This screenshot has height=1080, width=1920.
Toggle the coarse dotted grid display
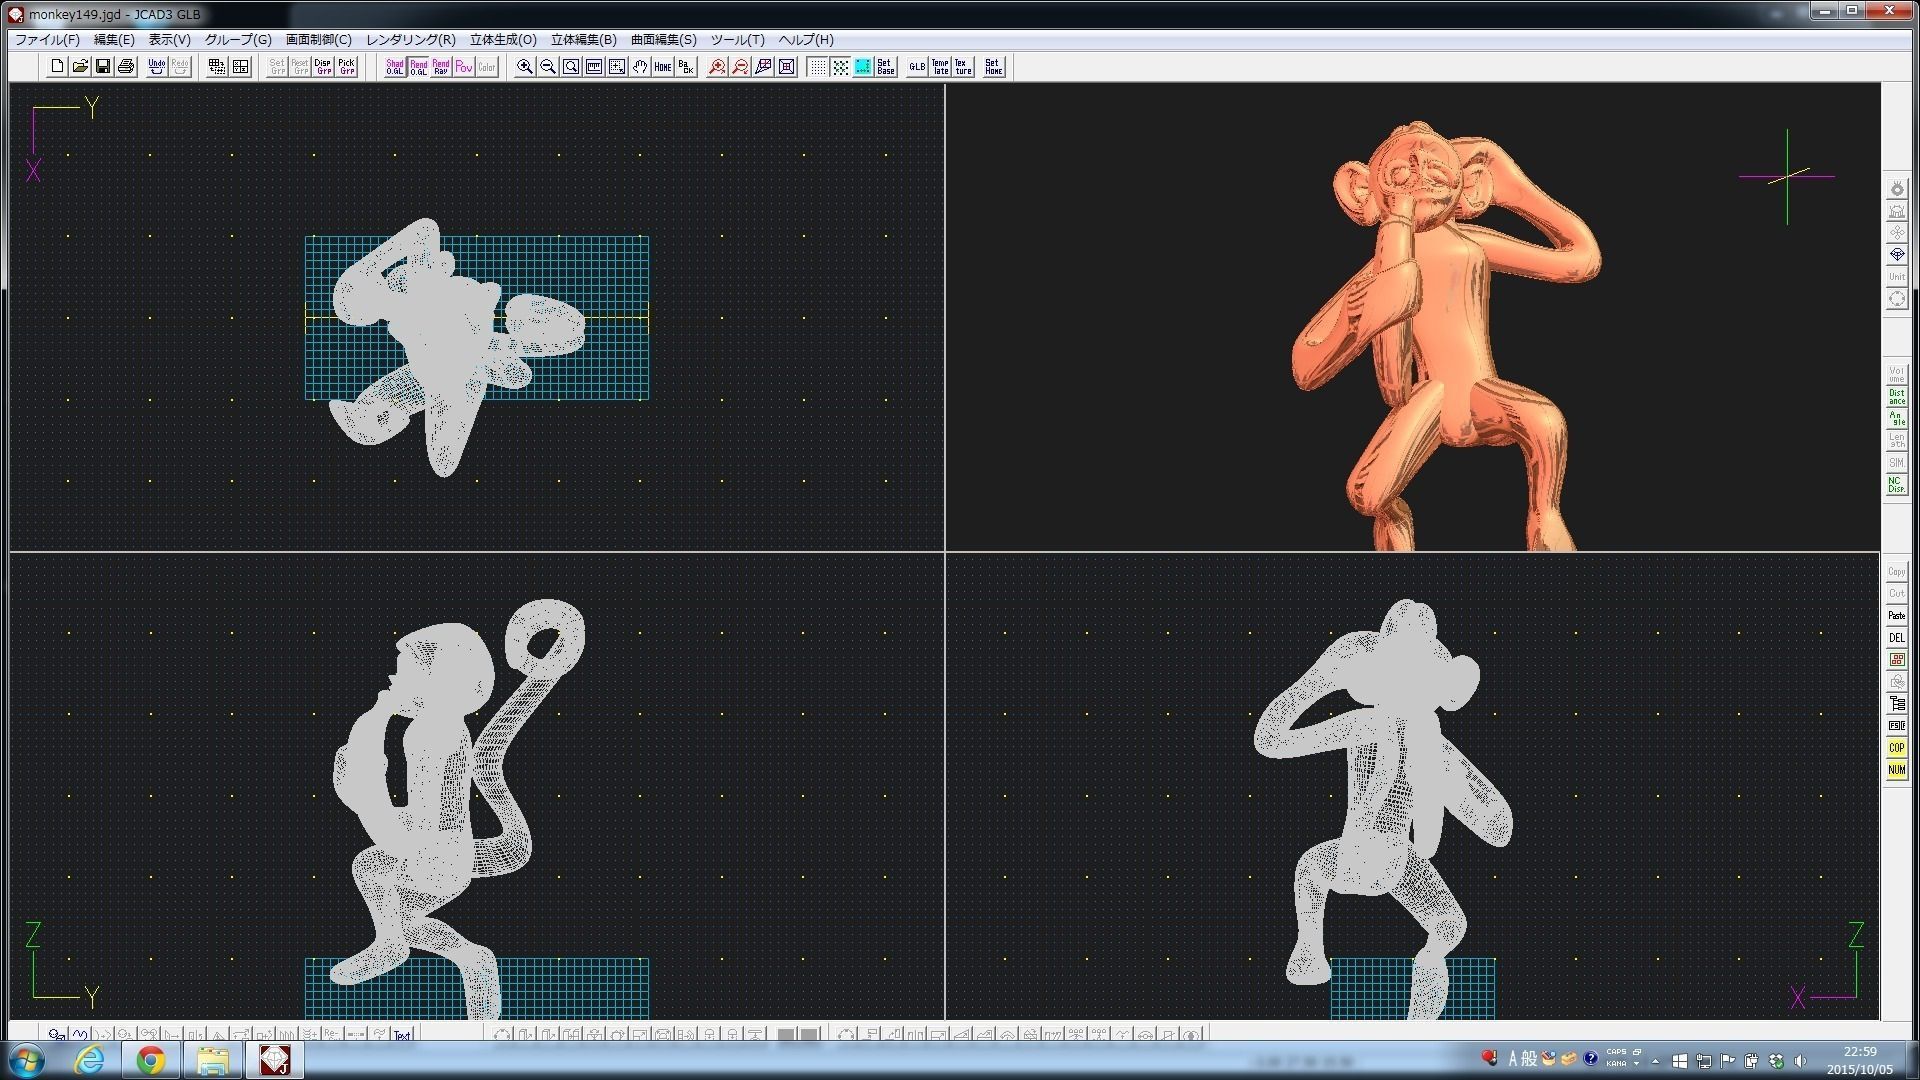tap(841, 67)
